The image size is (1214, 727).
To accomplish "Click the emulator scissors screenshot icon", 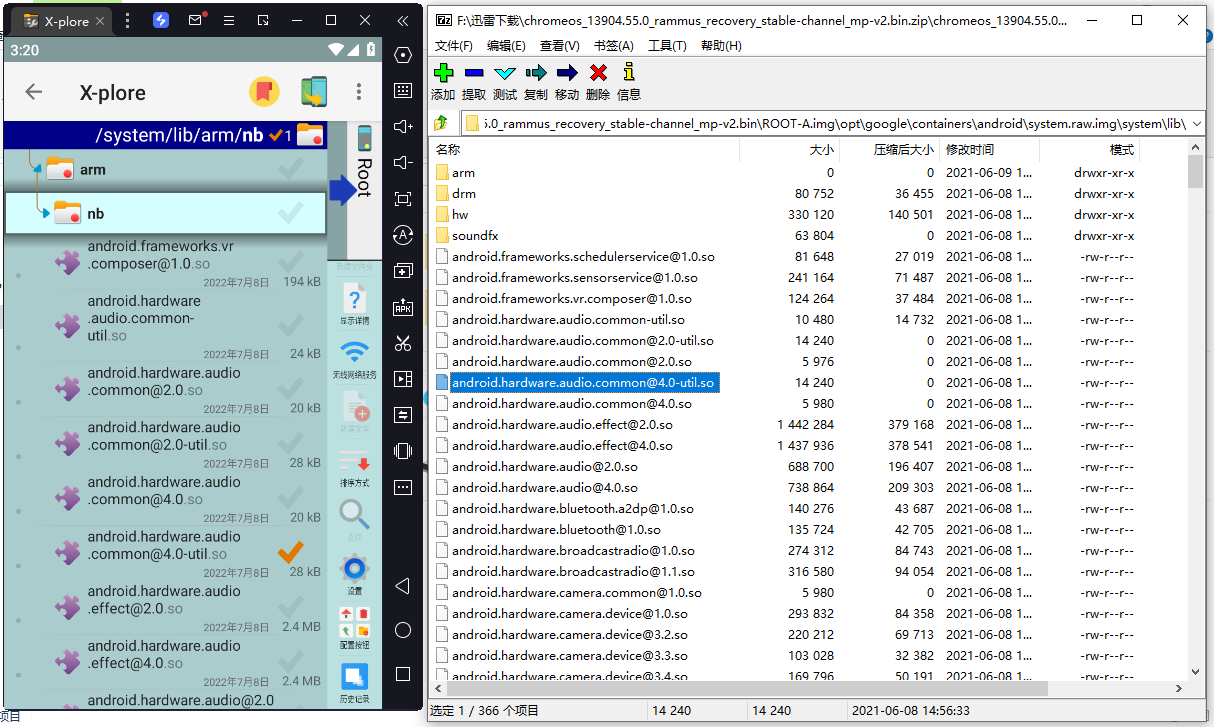I will 403,343.
